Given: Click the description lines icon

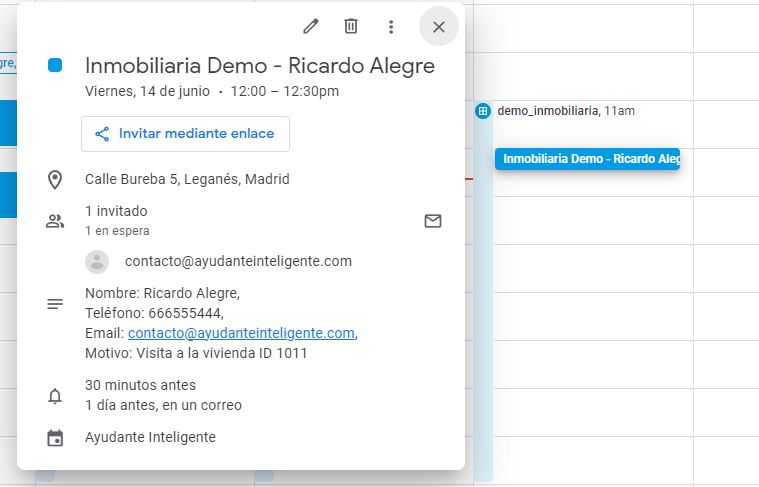Looking at the screenshot, I should coord(55,304).
